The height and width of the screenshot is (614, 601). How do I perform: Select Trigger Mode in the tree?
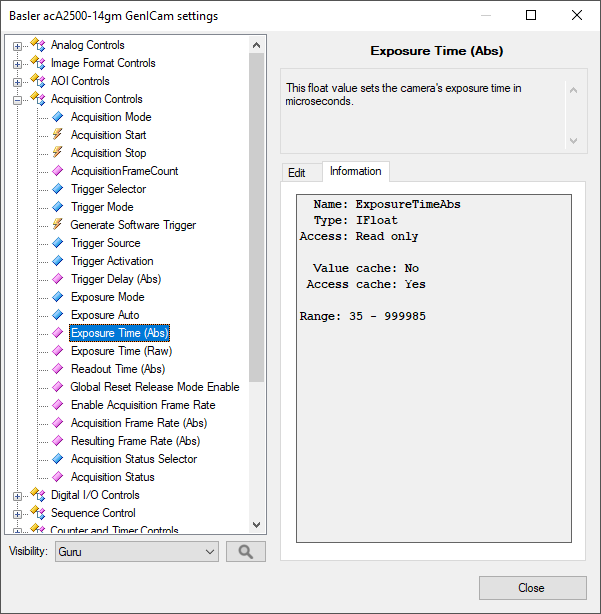coord(102,207)
